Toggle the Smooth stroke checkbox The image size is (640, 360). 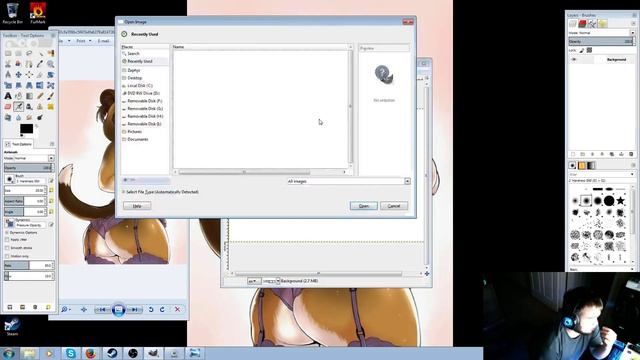[x=7, y=248]
